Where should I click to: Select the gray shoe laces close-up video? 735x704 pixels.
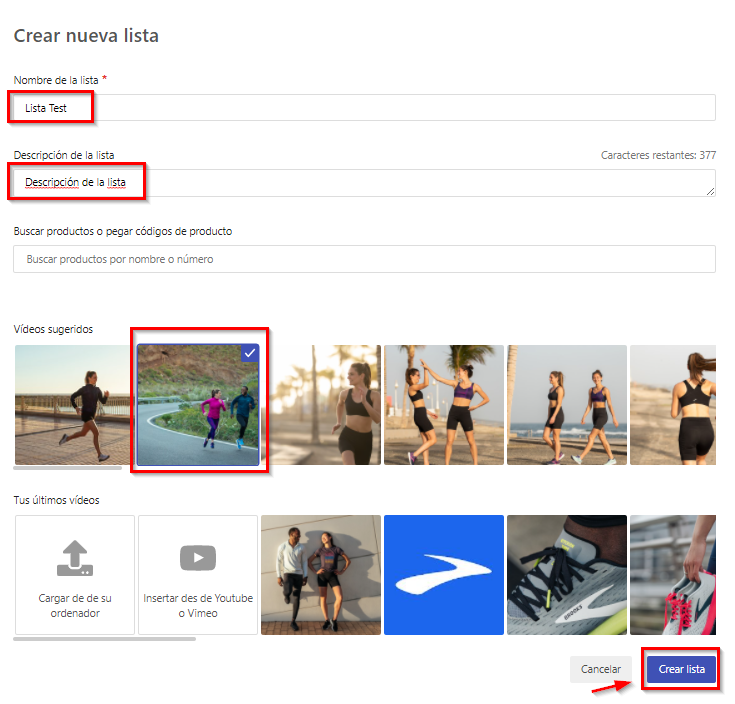(567, 575)
